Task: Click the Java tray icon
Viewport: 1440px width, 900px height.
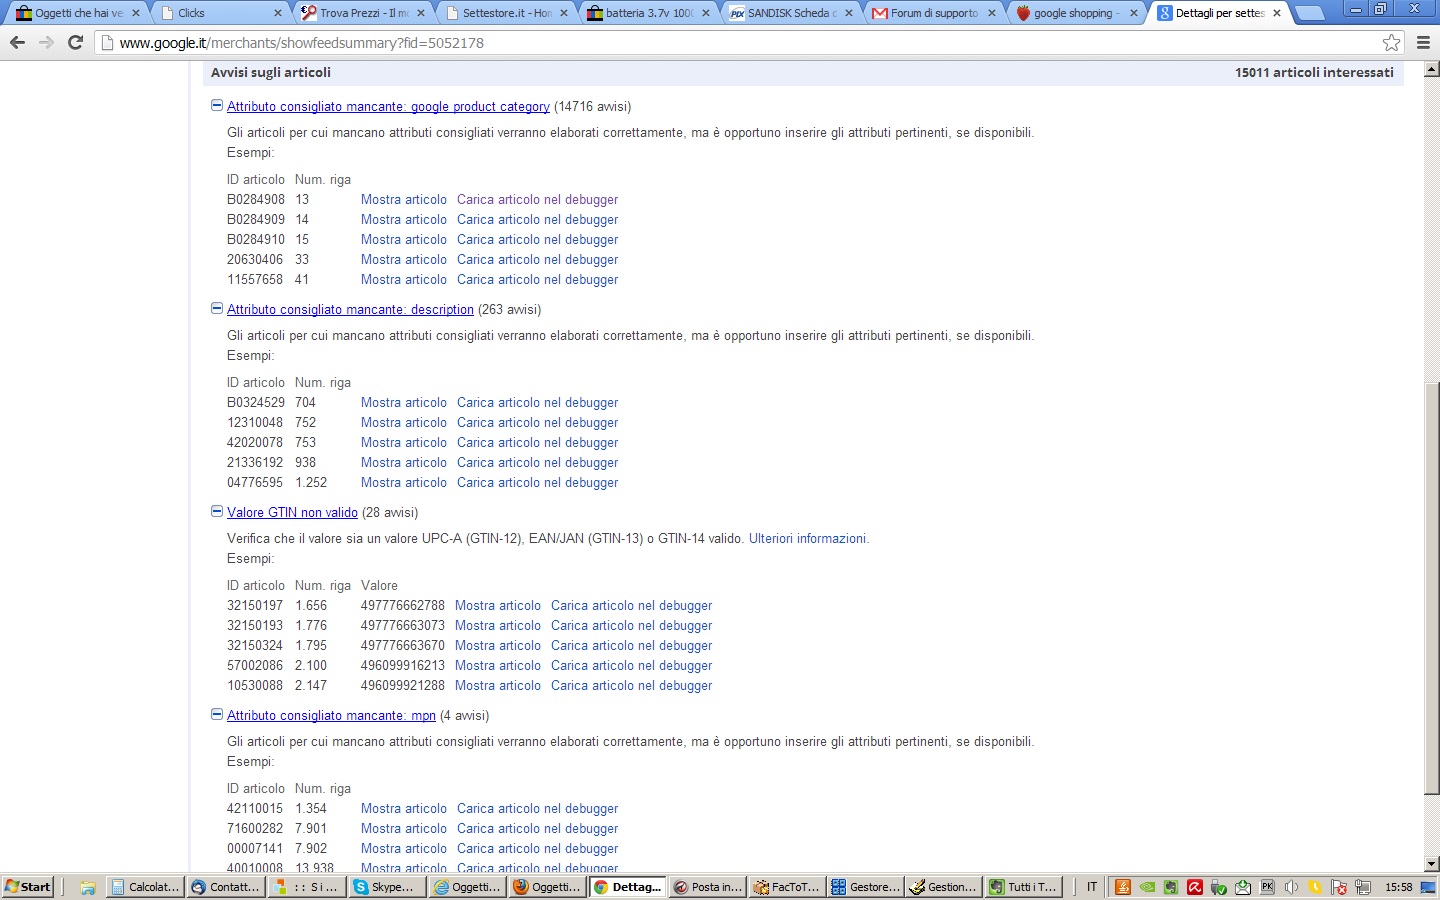Action: 1123,887
